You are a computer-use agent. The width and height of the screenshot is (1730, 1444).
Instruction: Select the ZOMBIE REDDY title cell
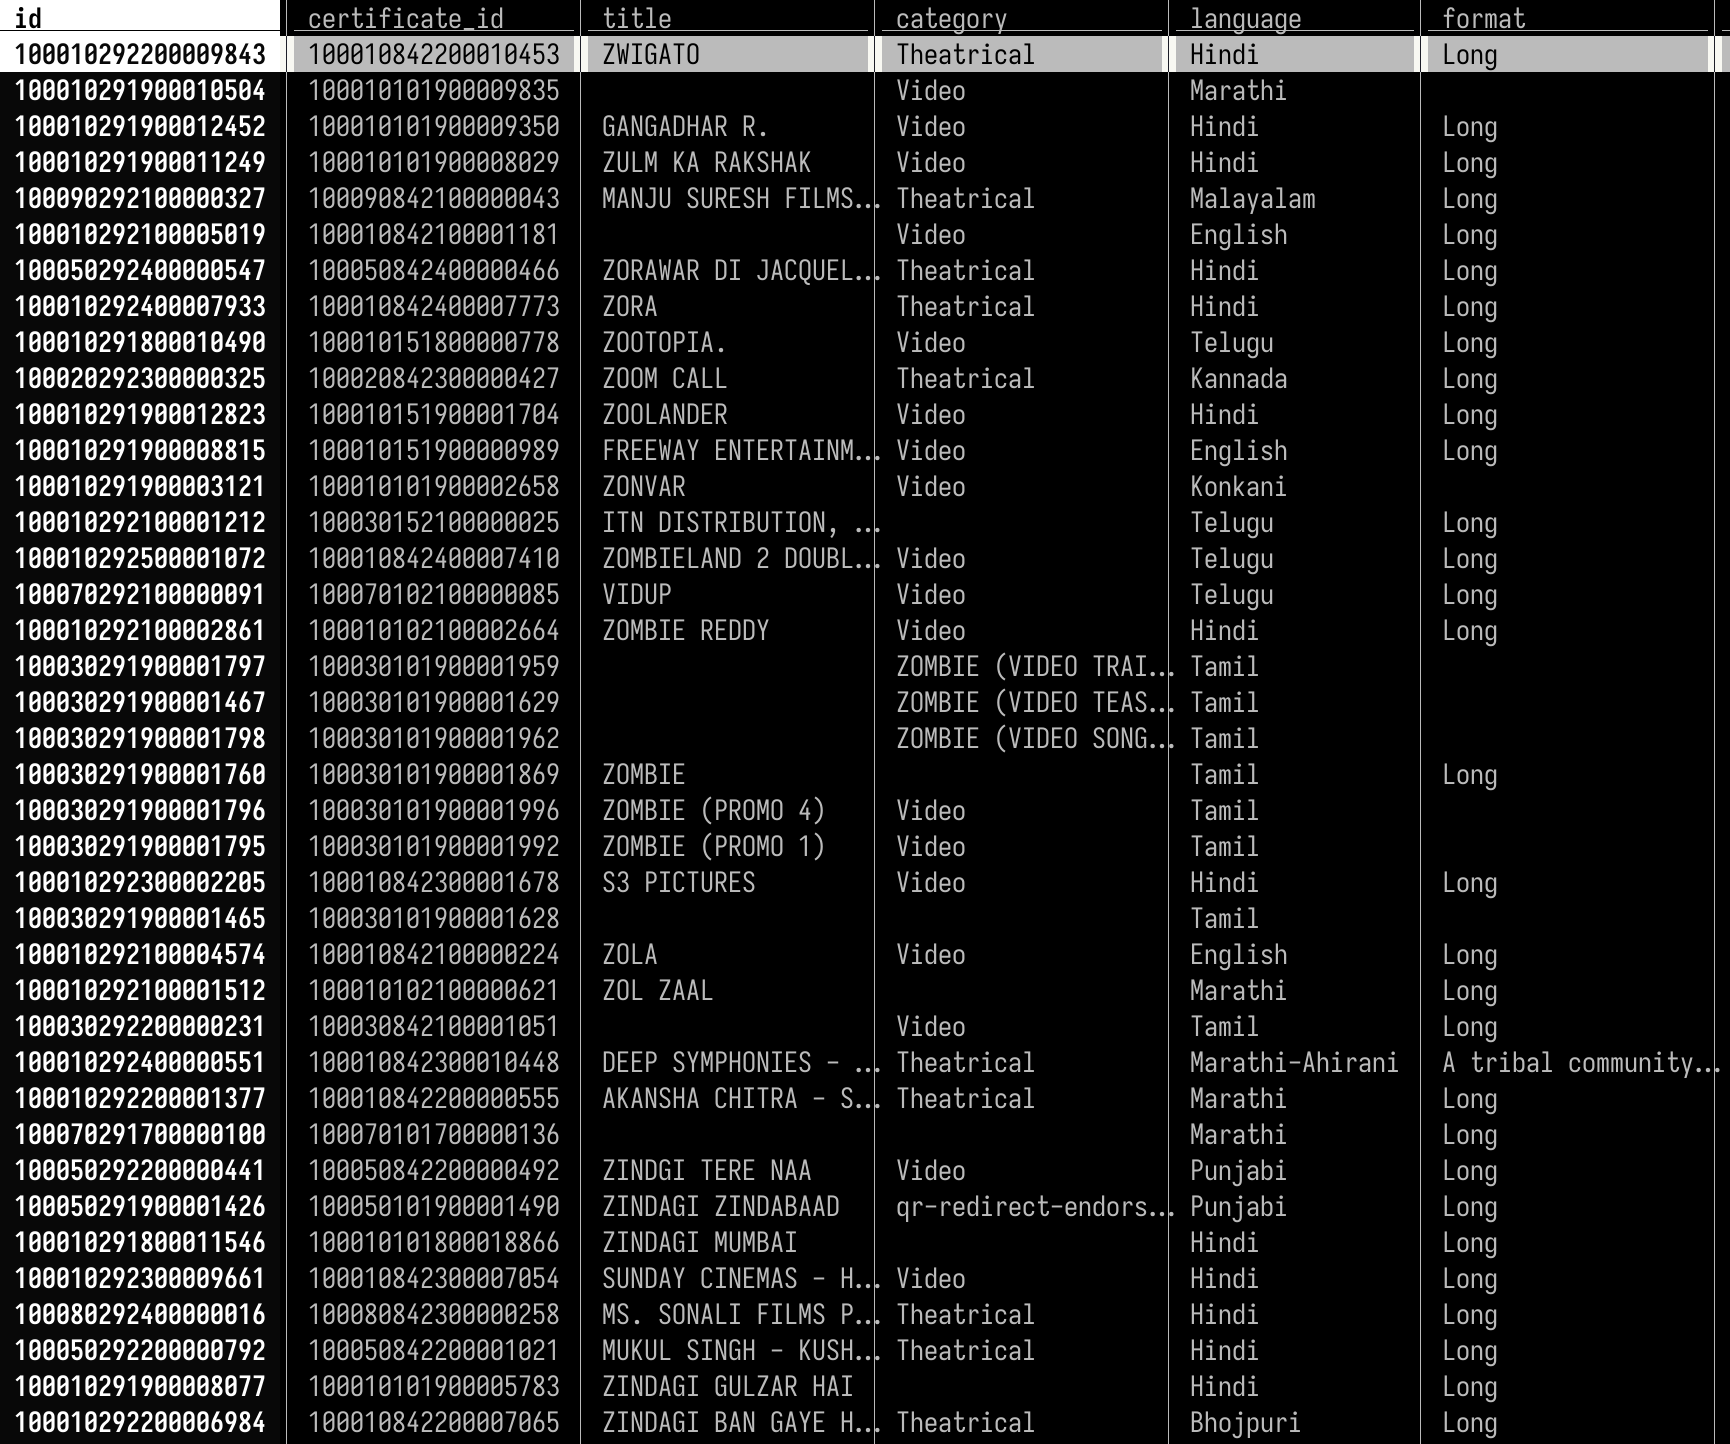pyautogui.click(x=685, y=631)
